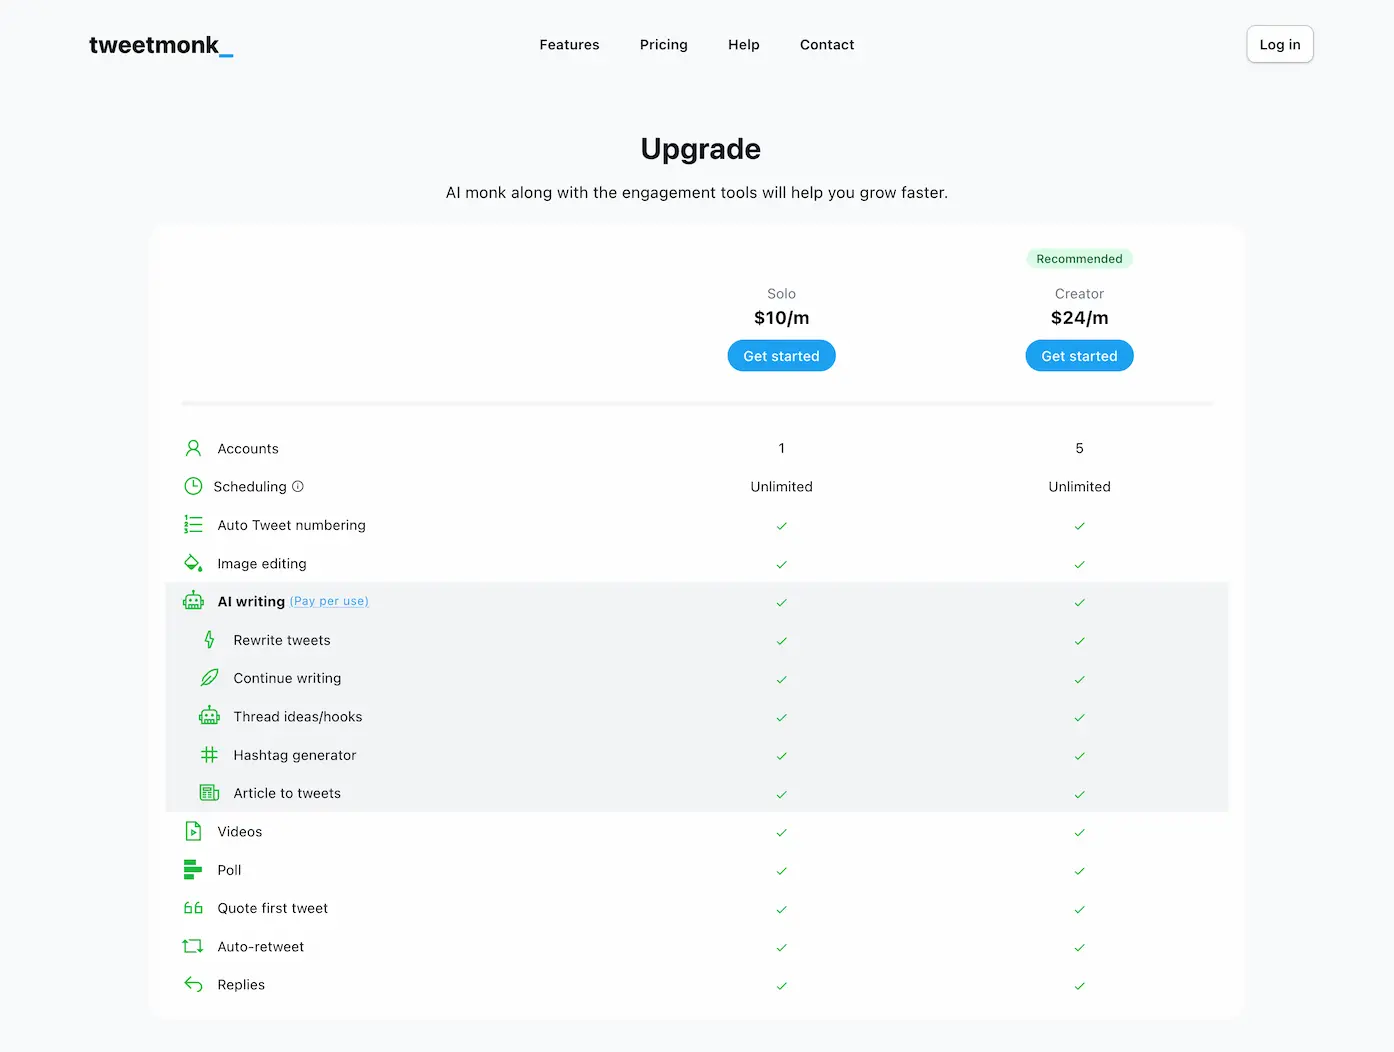Screen dimensions: 1394x1052
Task: Select Contact in the navigation
Action: [x=826, y=45]
